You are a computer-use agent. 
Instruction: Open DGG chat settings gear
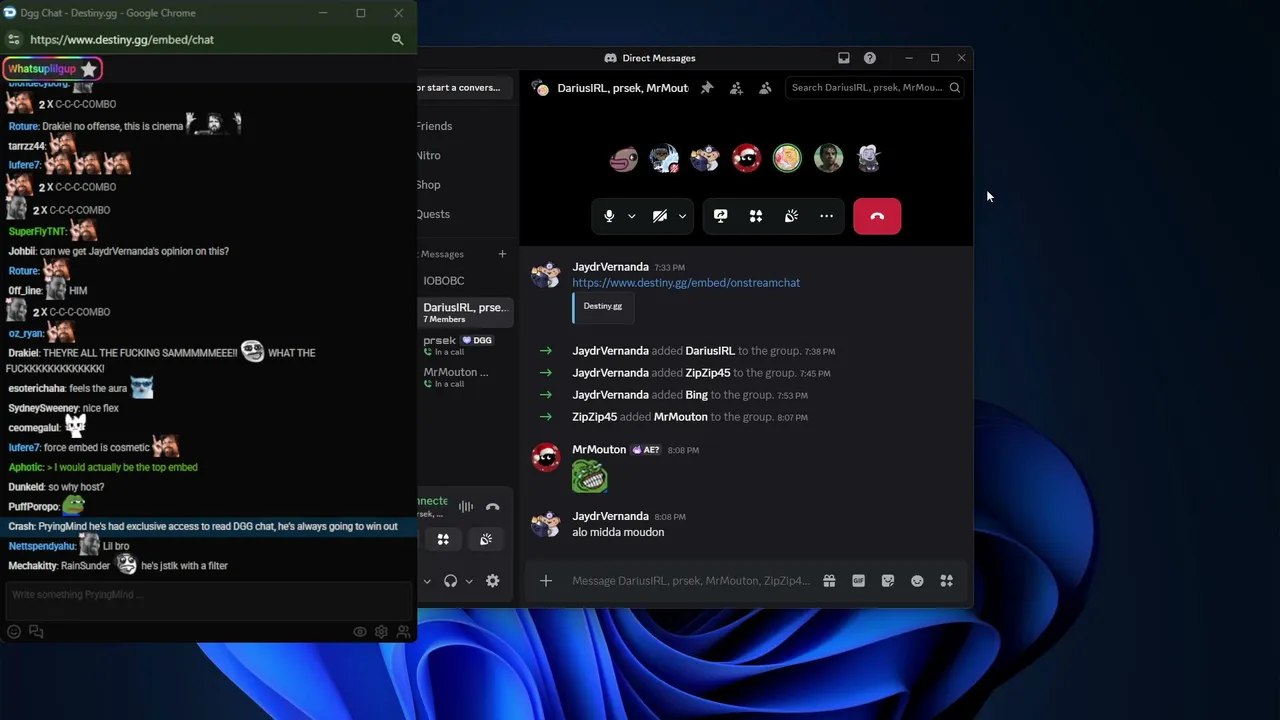381,632
